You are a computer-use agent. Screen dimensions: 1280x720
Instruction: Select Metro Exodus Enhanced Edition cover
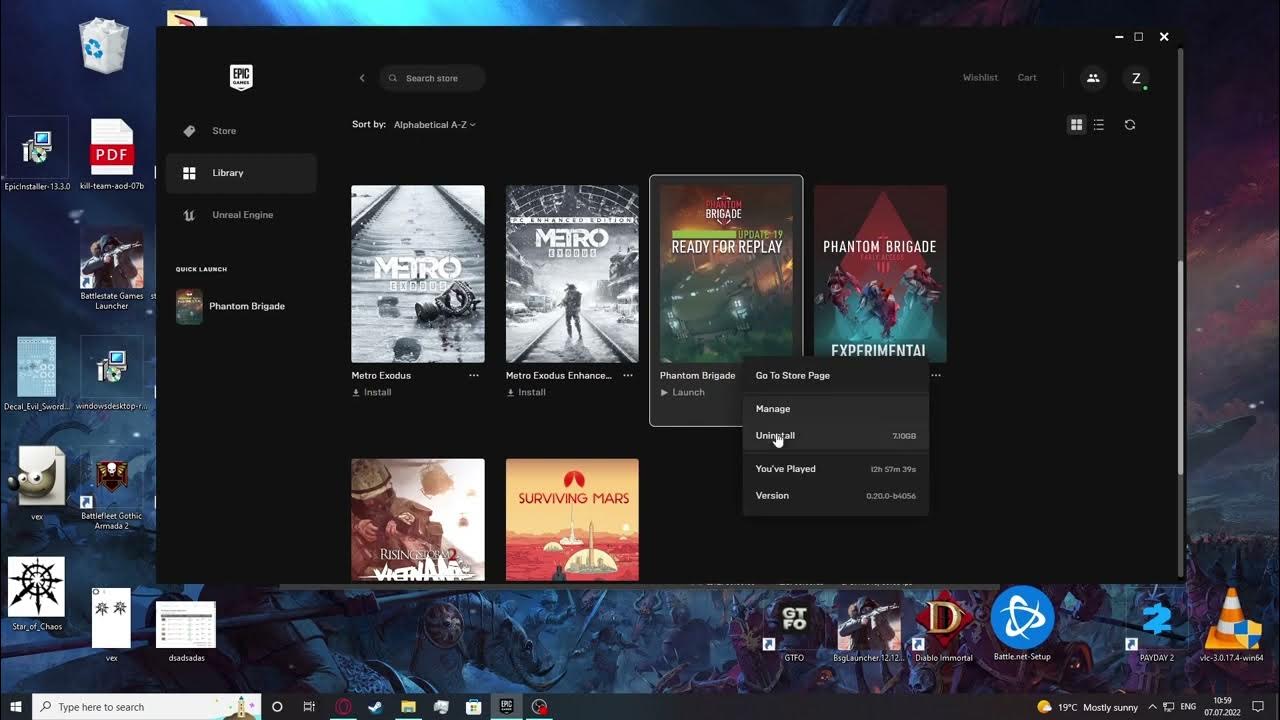pos(572,274)
